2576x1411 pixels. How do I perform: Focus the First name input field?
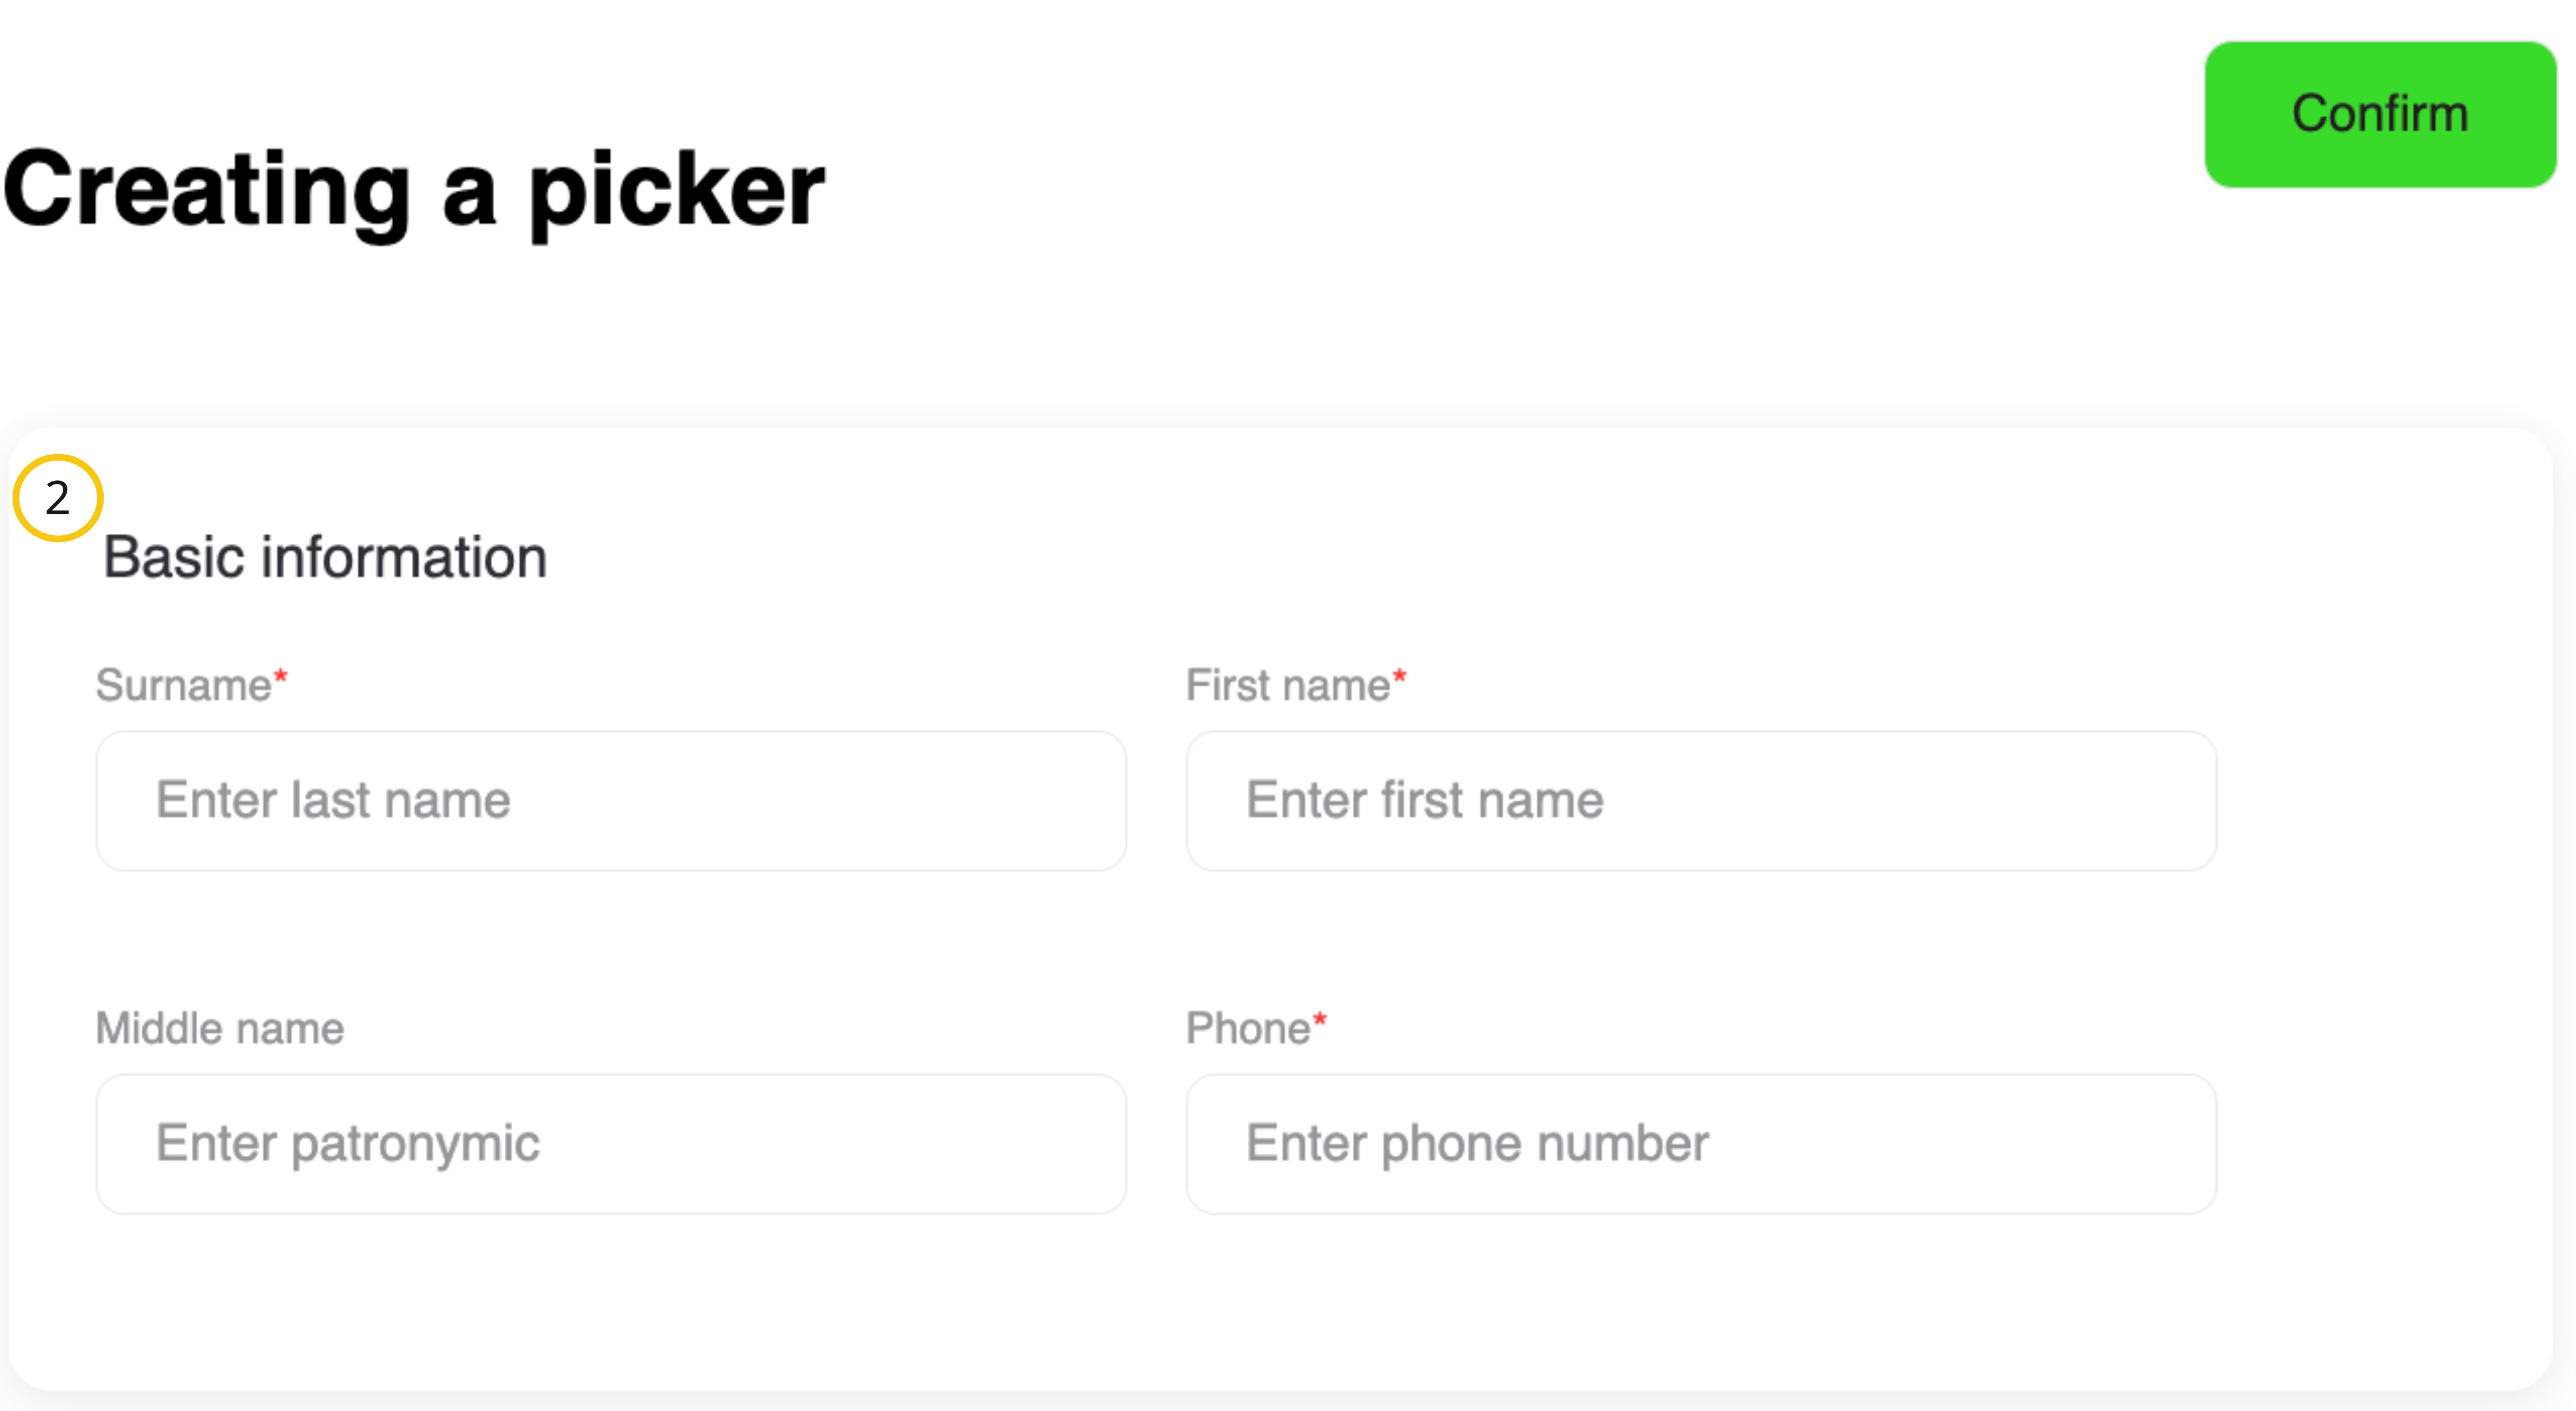tap(1700, 800)
